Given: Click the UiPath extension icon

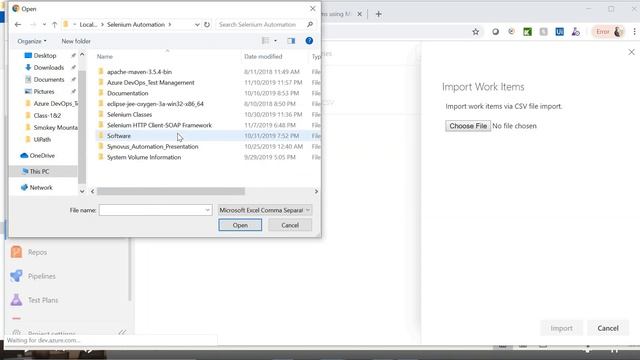Looking at the screenshot, I should 560,32.
